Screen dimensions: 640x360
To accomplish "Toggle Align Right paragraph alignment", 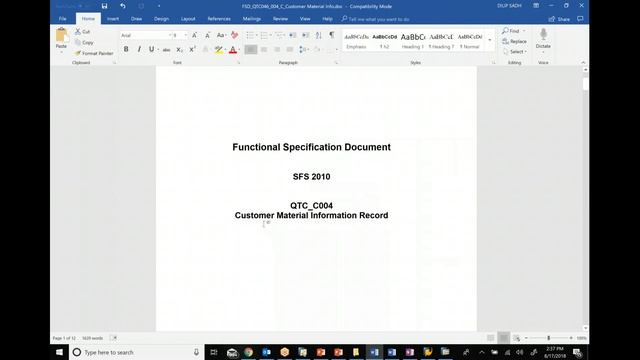I will (x=277, y=49).
